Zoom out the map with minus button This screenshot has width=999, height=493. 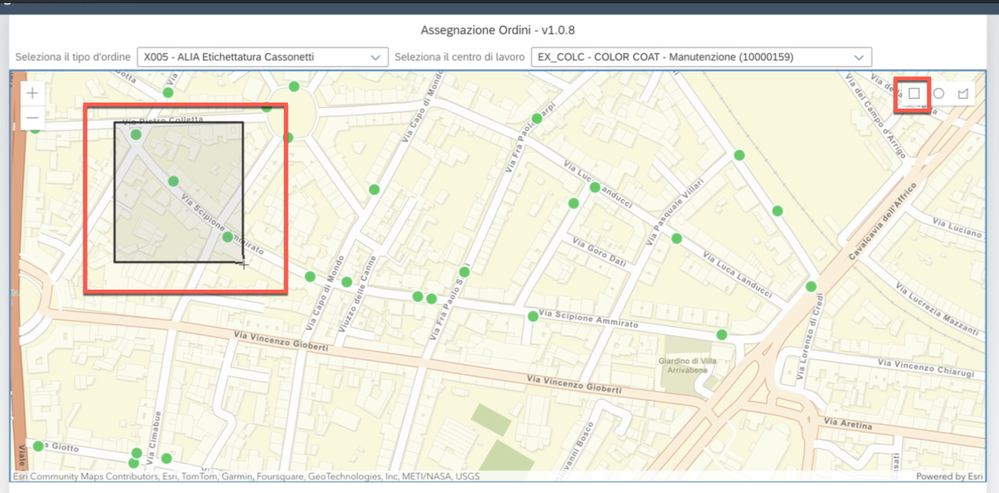pyautogui.click(x=32, y=118)
